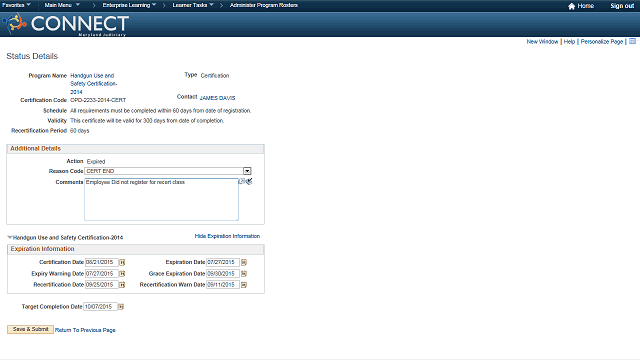Click Personalize Page link
The height and width of the screenshot is (360, 640).
click(x=602, y=42)
